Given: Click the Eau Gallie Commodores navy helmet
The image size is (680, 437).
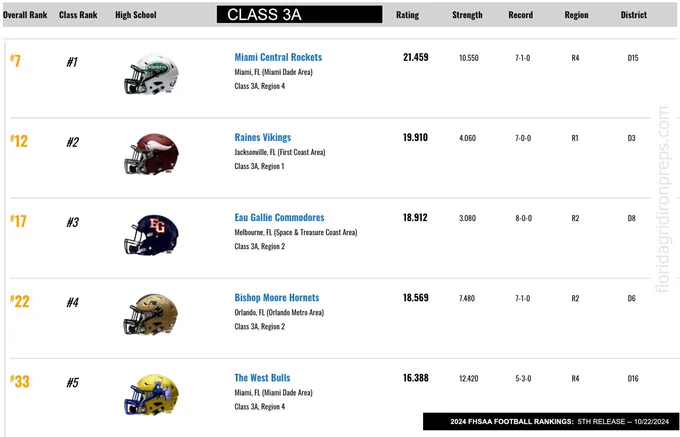Looking at the screenshot, I should coord(151,235).
